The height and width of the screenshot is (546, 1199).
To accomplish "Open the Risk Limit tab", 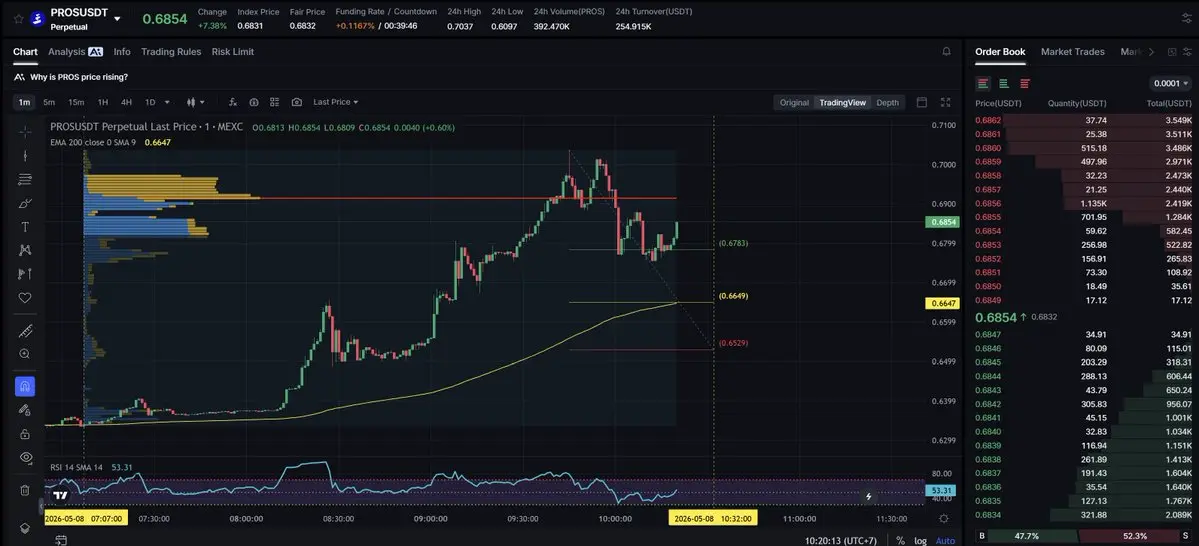I will click(x=232, y=51).
